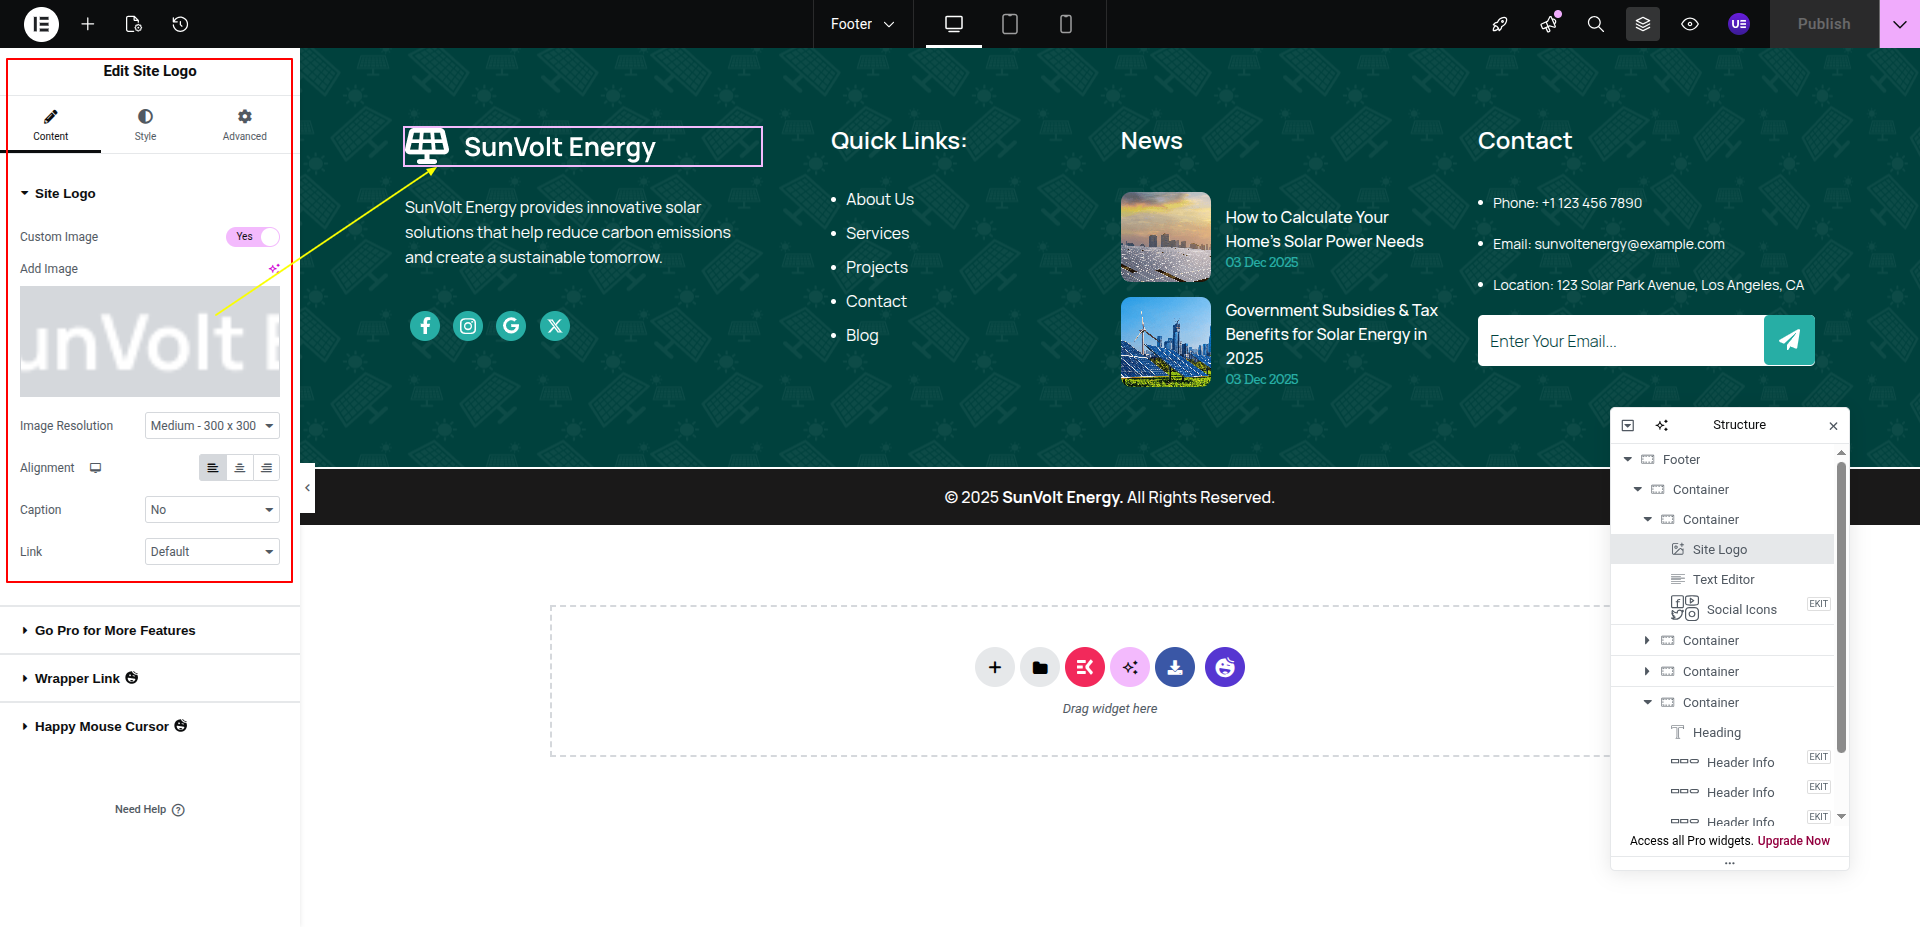The image size is (1920, 927).
Task: Switch to tablet responsive view
Action: [1010, 24]
